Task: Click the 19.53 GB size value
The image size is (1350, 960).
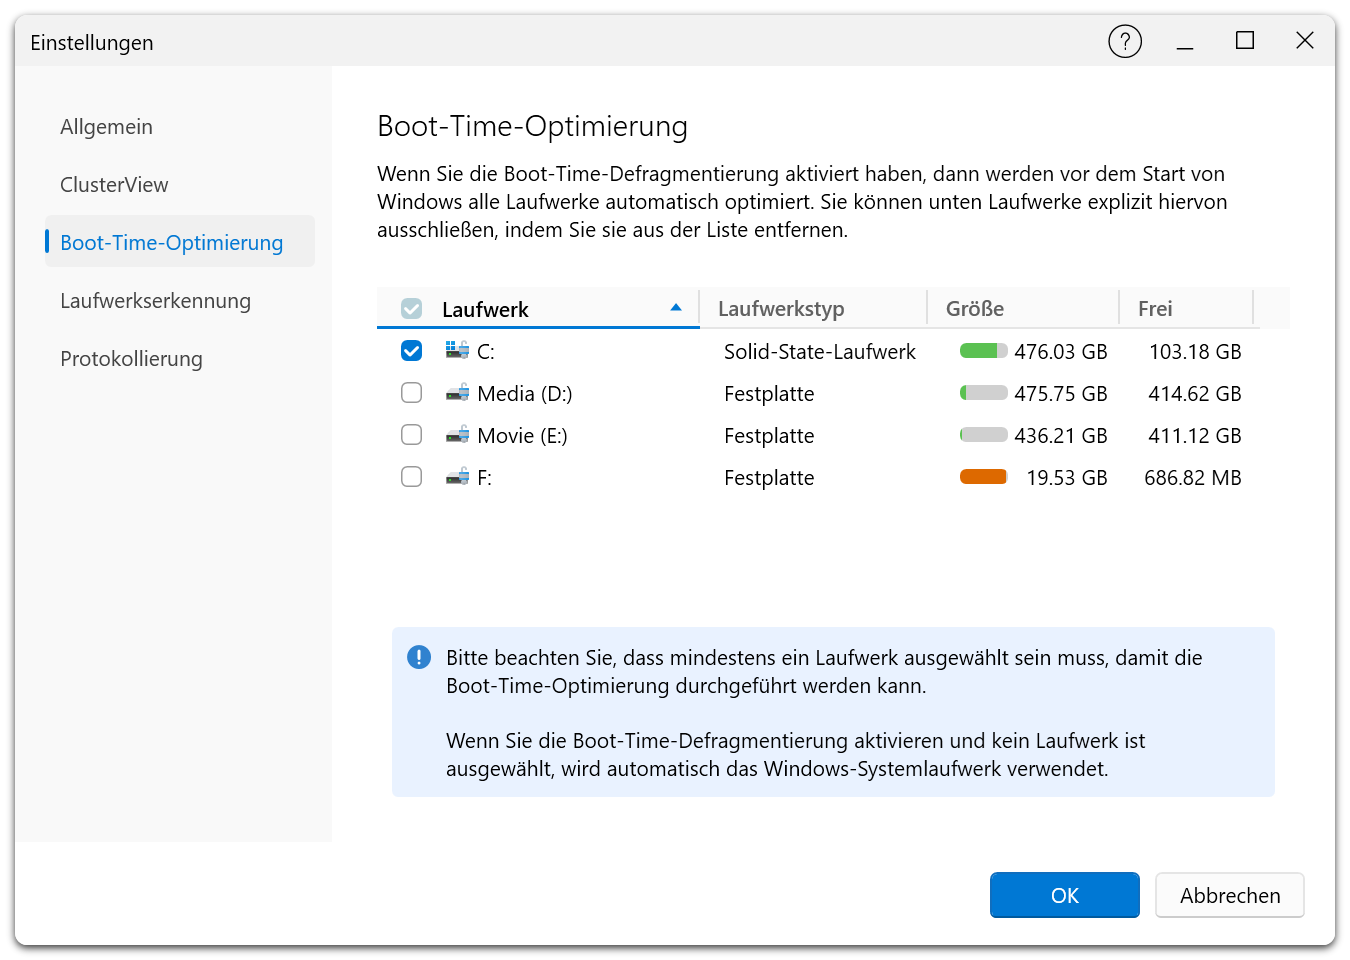Action: (1067, 478)
